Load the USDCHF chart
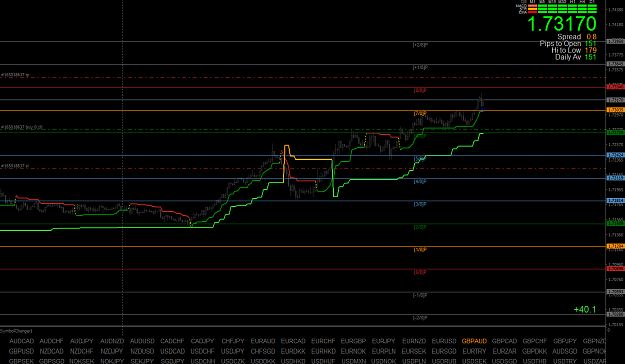 tap(202, 351)
